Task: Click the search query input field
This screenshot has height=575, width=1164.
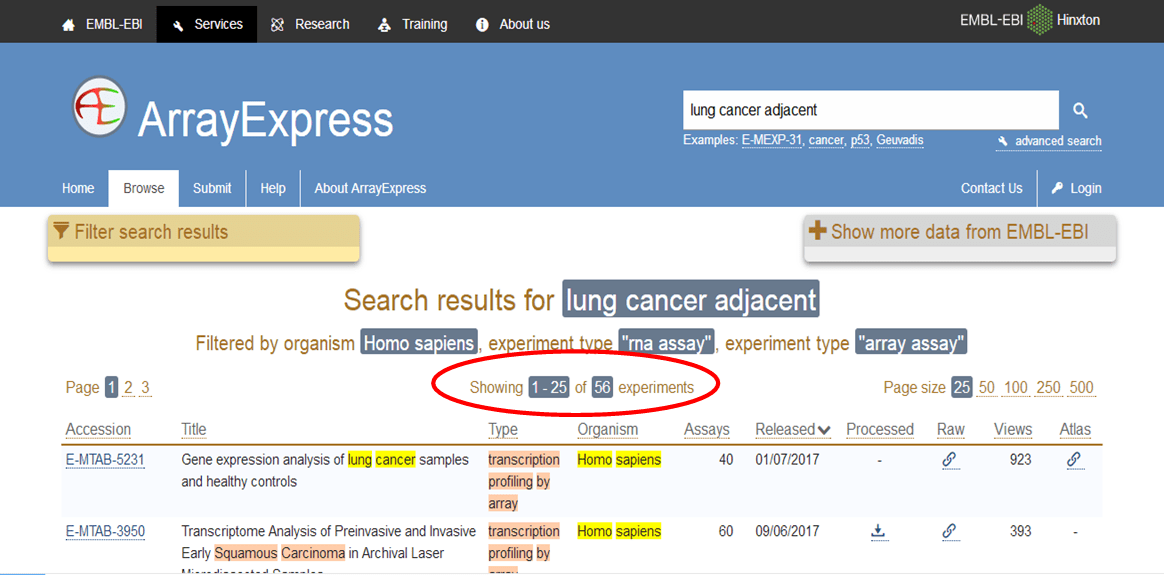Action: coord(870,110)
